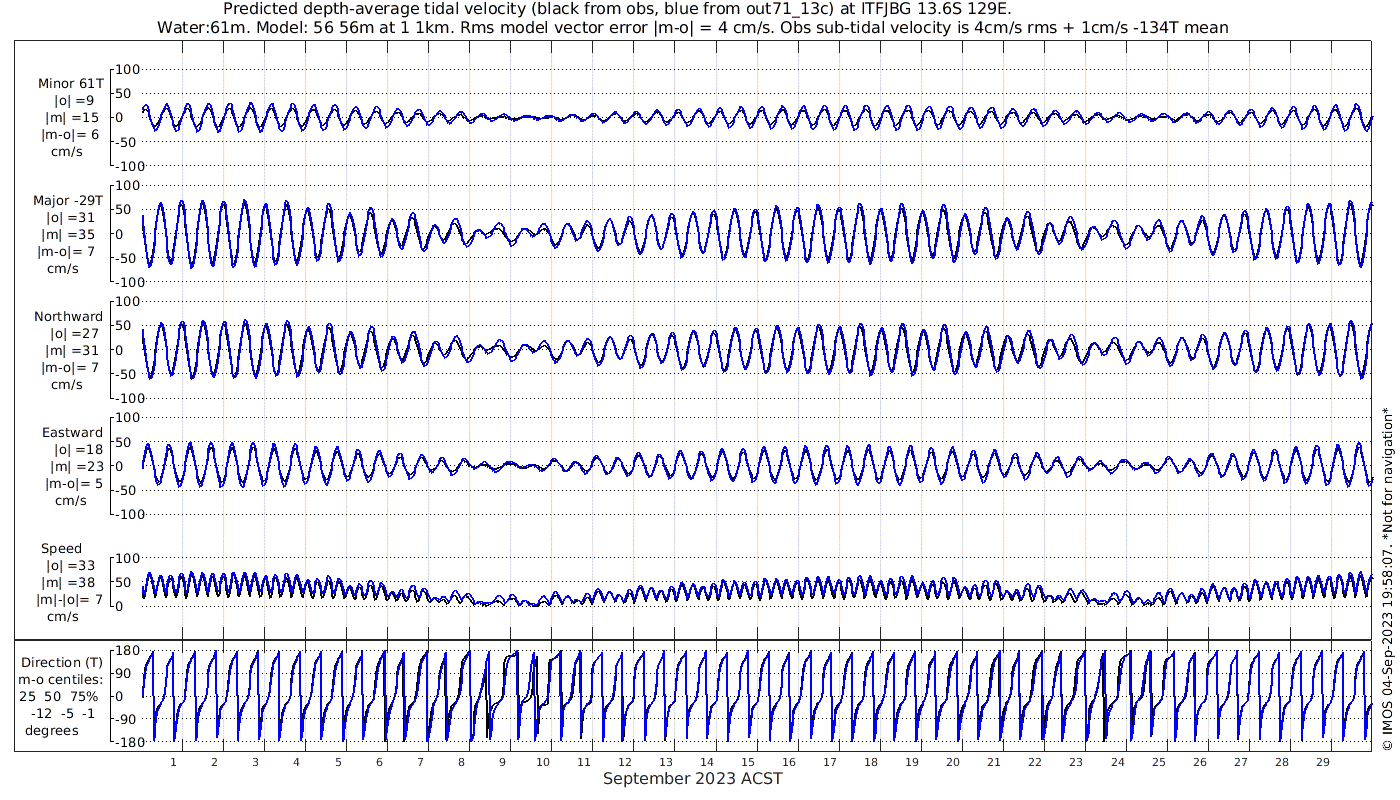Click the 'Northward' panel label
Viewport: 1400px width, 800px height.
click(69, 317)
